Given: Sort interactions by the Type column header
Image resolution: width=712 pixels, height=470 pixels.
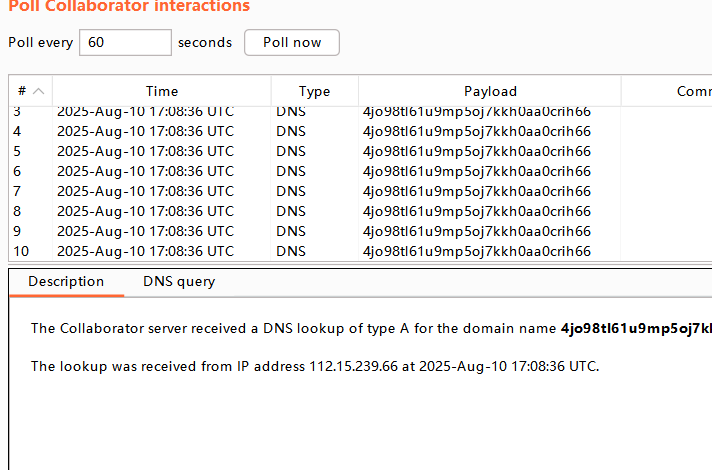Looking at the screenshot, I should point(314,91).
